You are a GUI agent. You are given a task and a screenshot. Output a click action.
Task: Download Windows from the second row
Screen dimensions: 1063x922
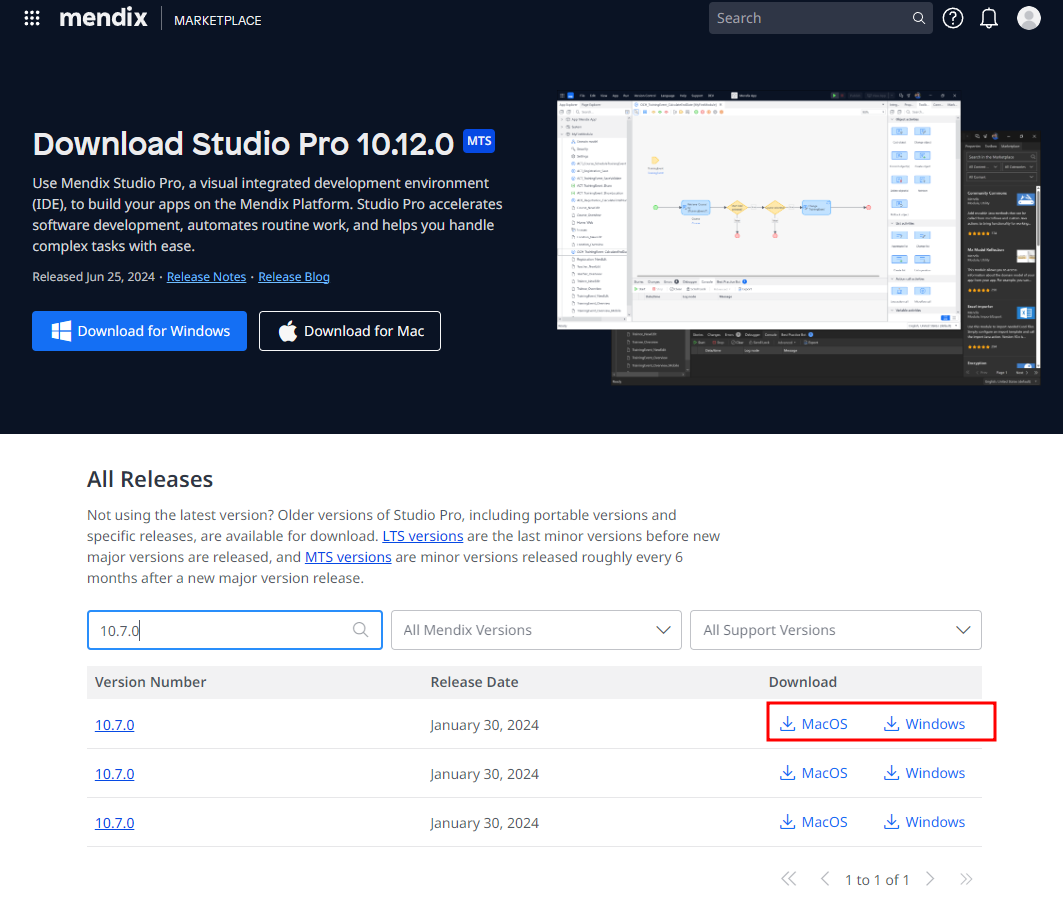tap(924, 772)
